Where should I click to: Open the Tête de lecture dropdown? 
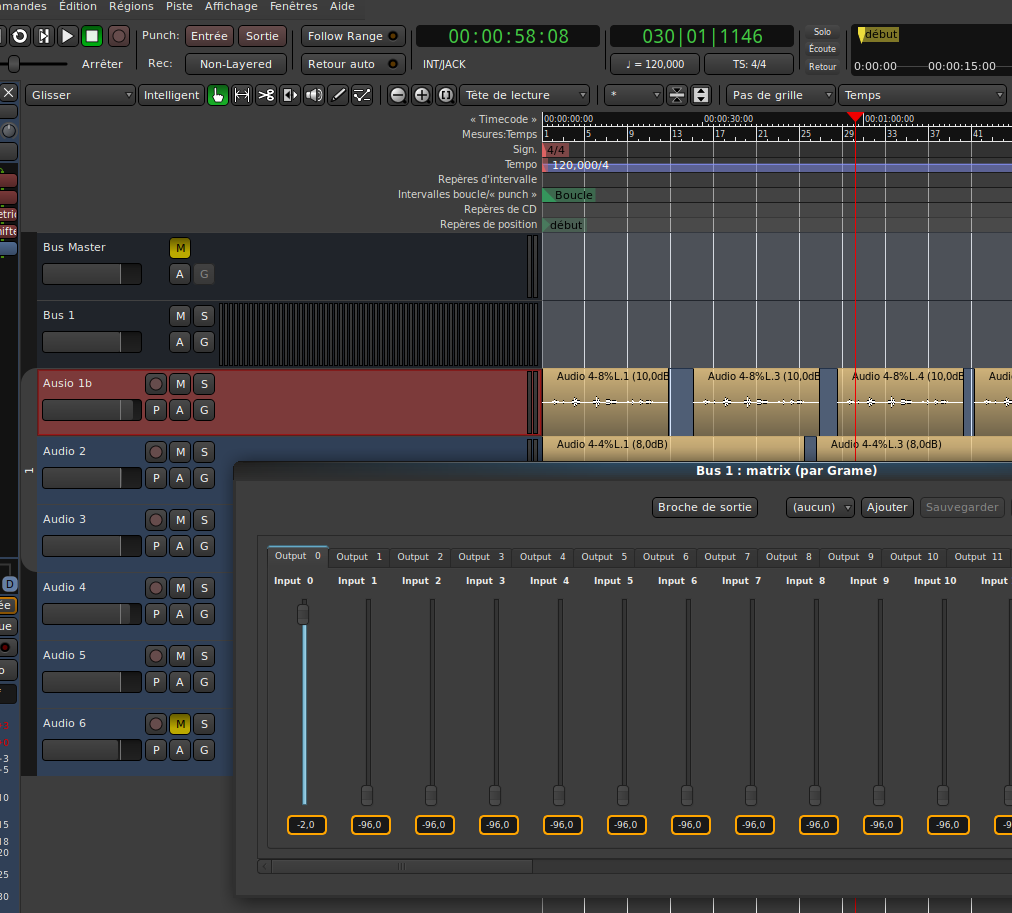pos(526,96)
